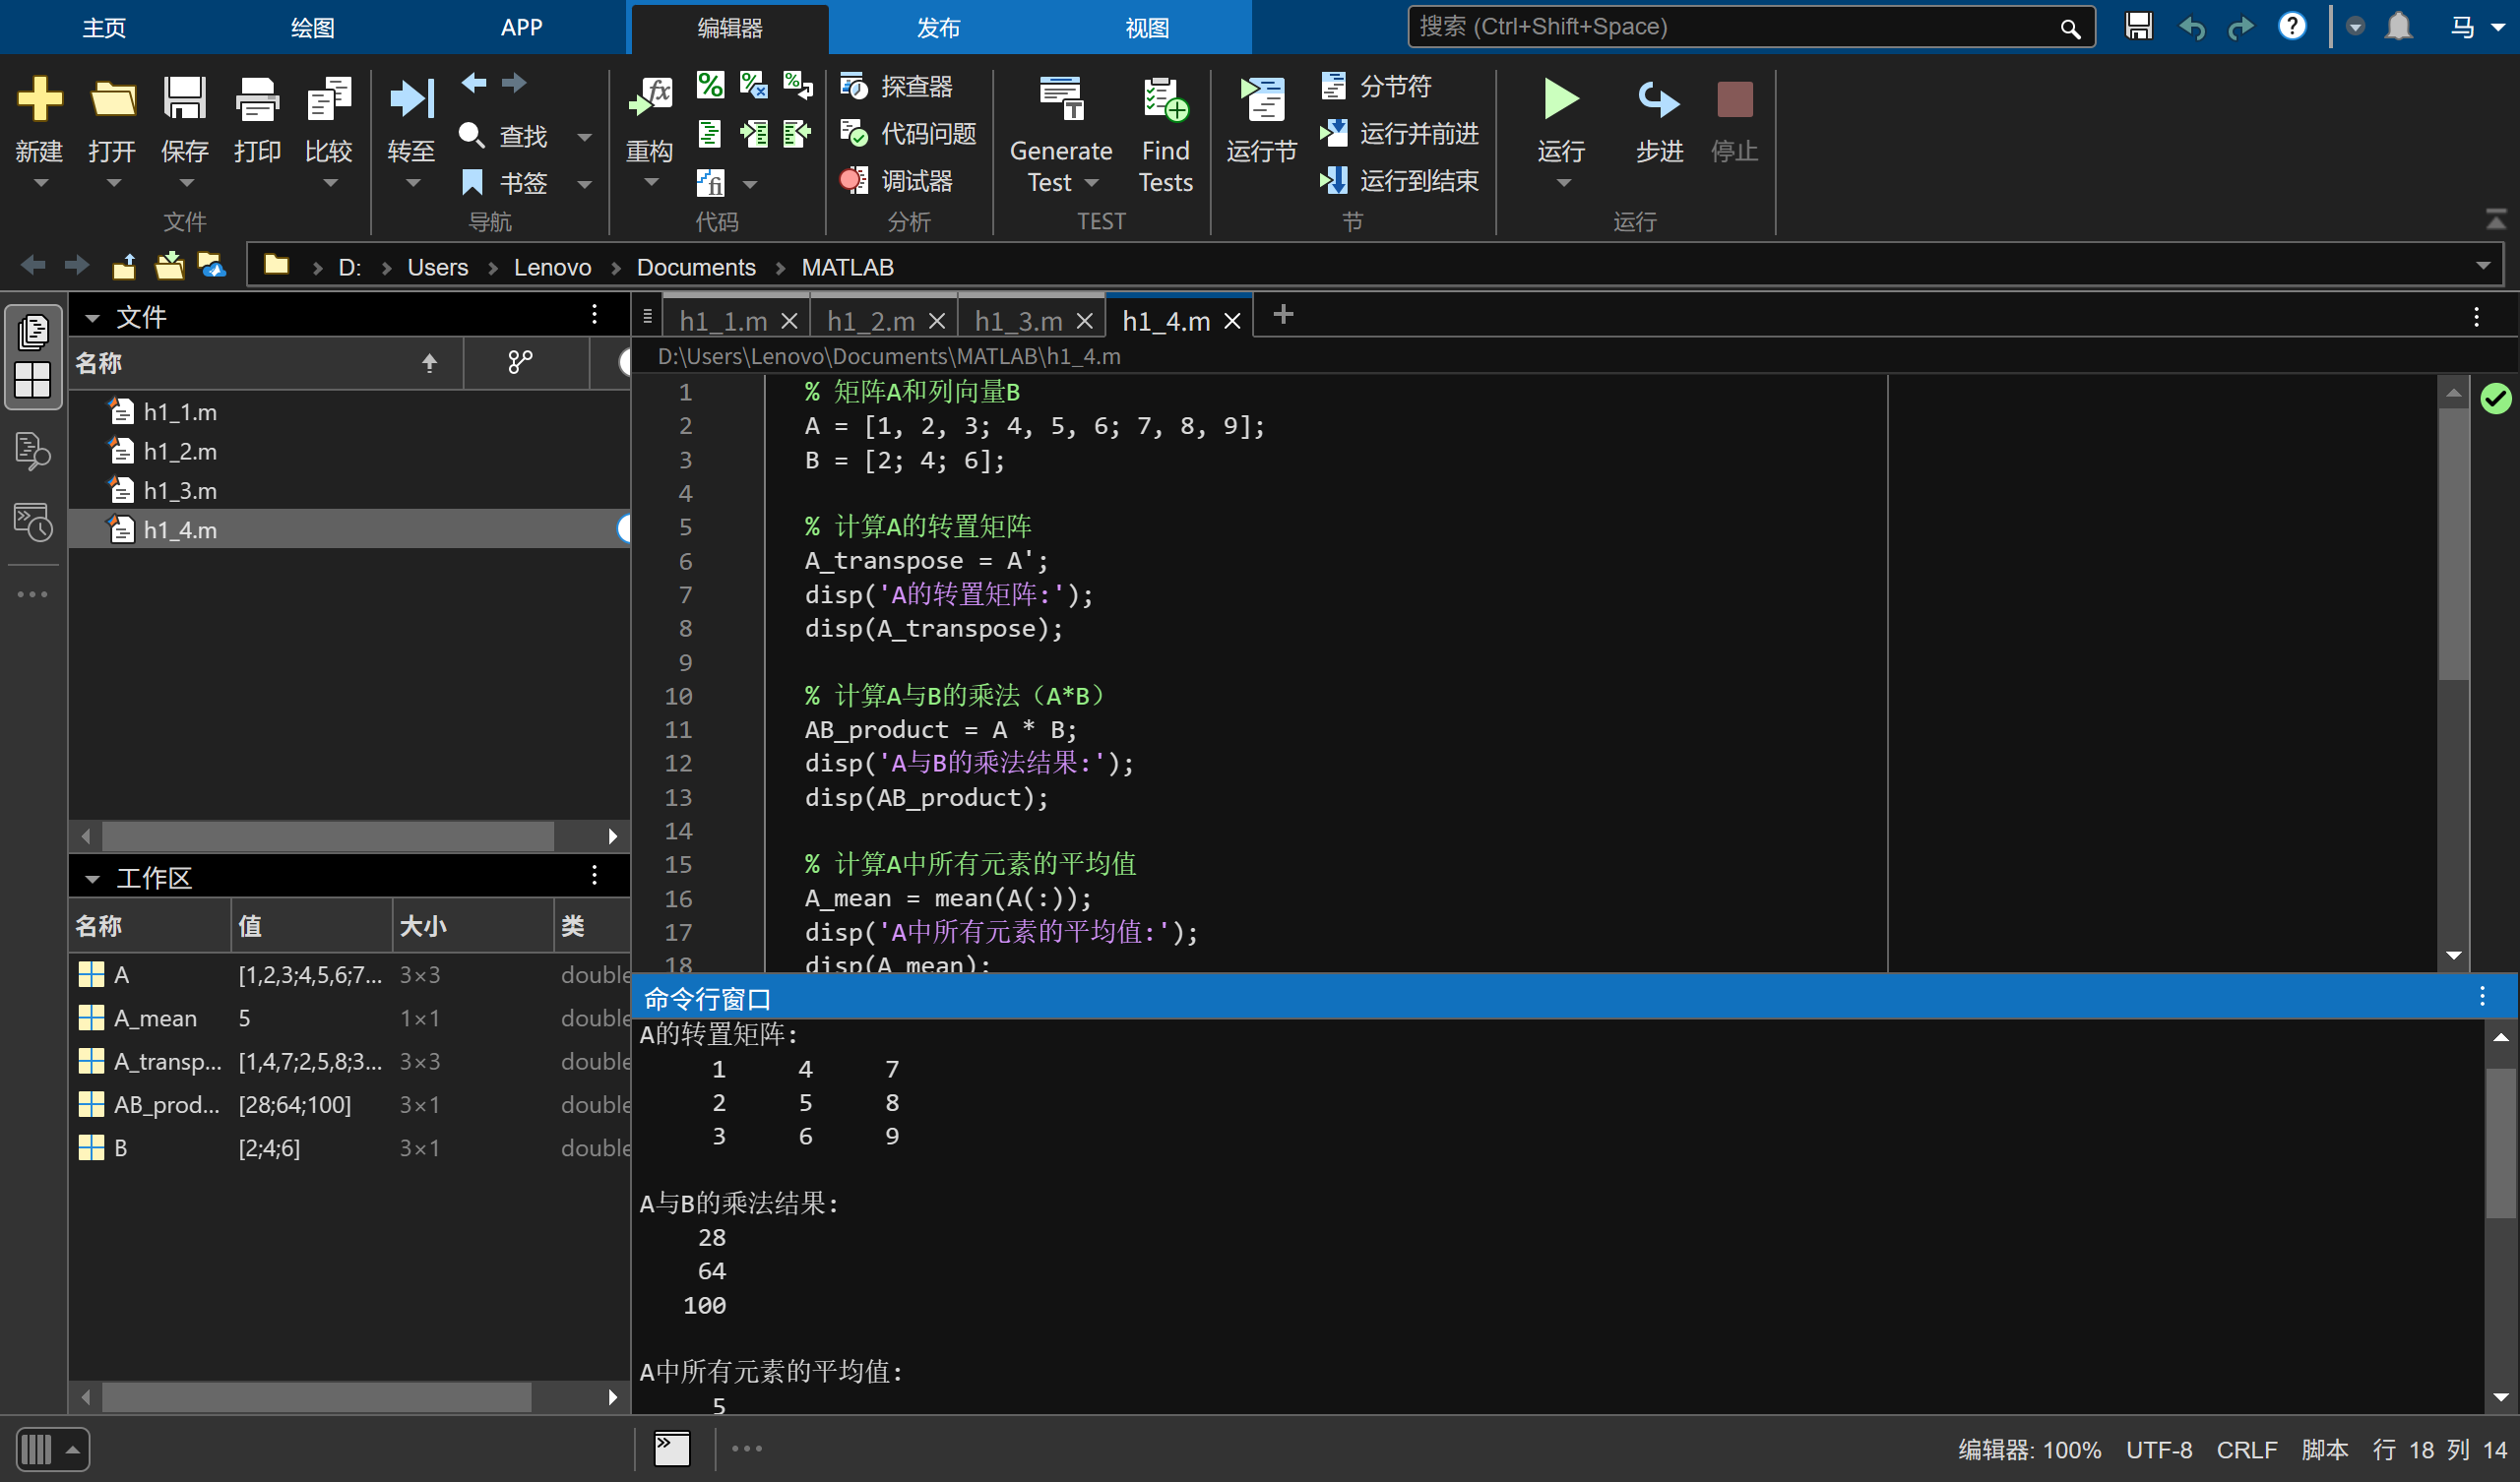Open the Code Issues (代码问题) panel
Screen dimensions: 2520x1482
click(x=909, y=133)
